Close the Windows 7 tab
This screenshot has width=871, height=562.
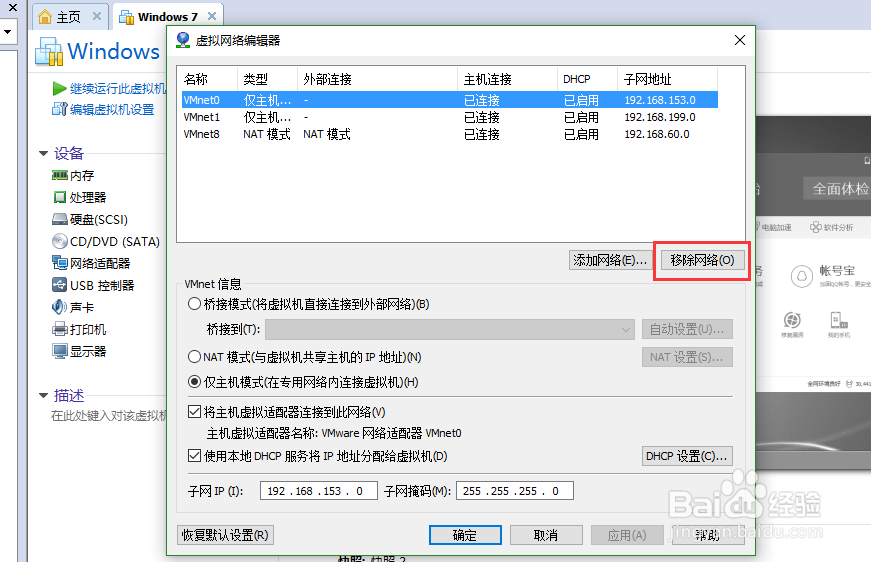[x=212, y=16]
